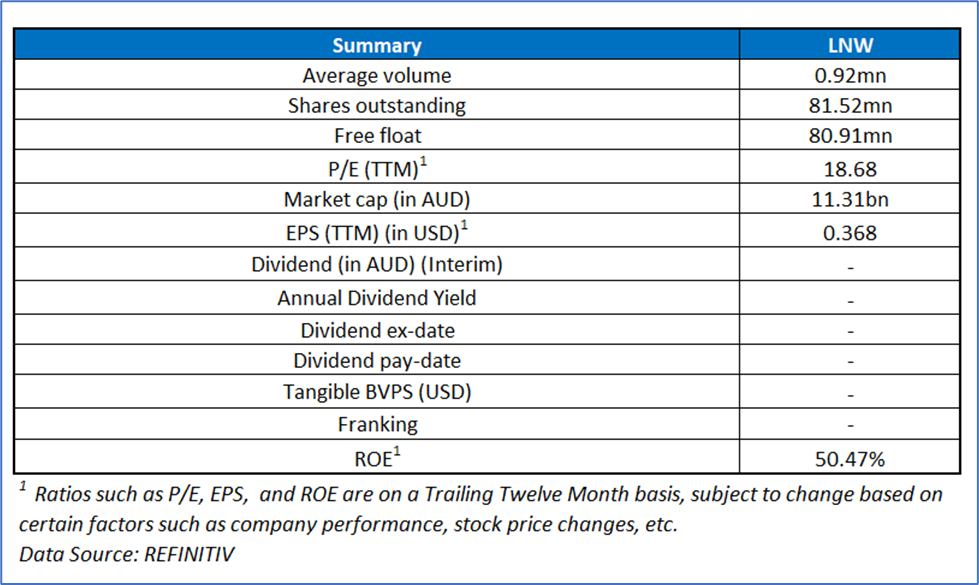
Task: Click the 11.31bn market cap value
Action: click(x=850, y=200)
